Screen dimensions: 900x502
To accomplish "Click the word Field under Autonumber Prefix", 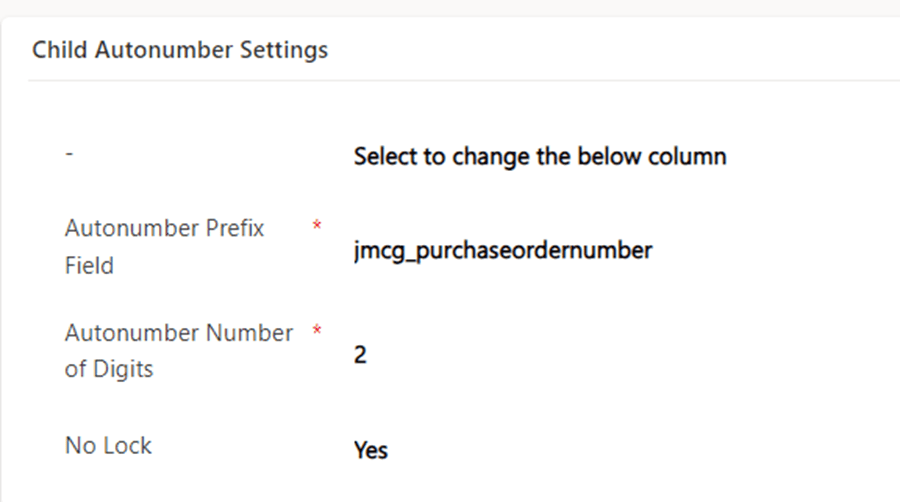I will point(89,266).
